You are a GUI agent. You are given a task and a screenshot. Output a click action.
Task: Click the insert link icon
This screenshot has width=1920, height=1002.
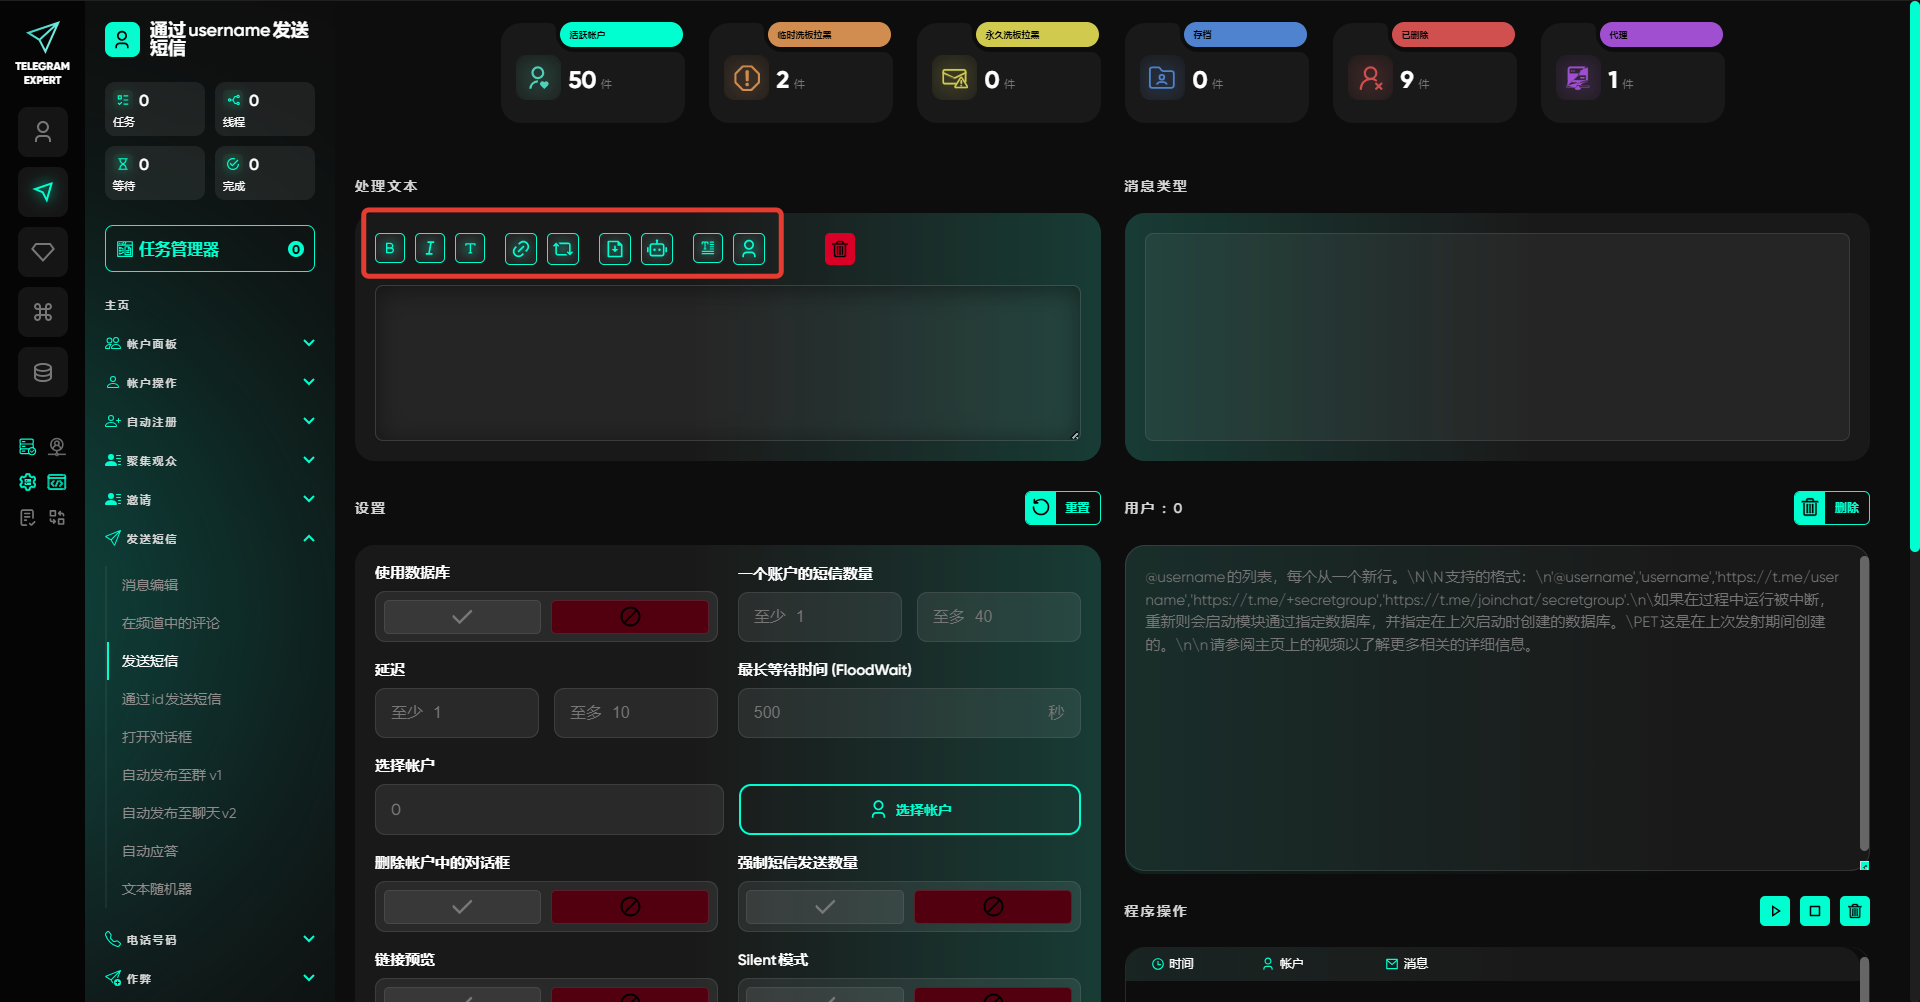521,249
